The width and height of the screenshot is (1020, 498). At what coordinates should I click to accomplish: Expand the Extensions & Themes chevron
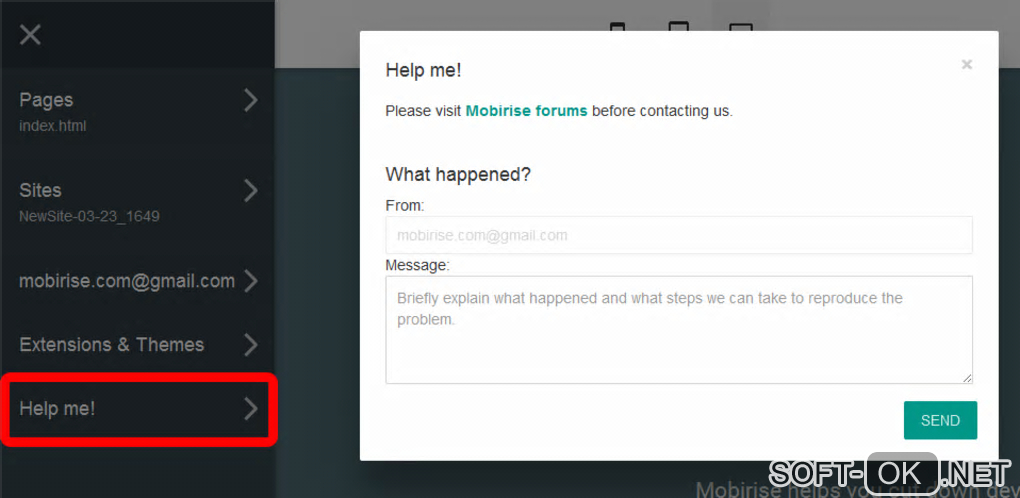(x=251, y=345)
